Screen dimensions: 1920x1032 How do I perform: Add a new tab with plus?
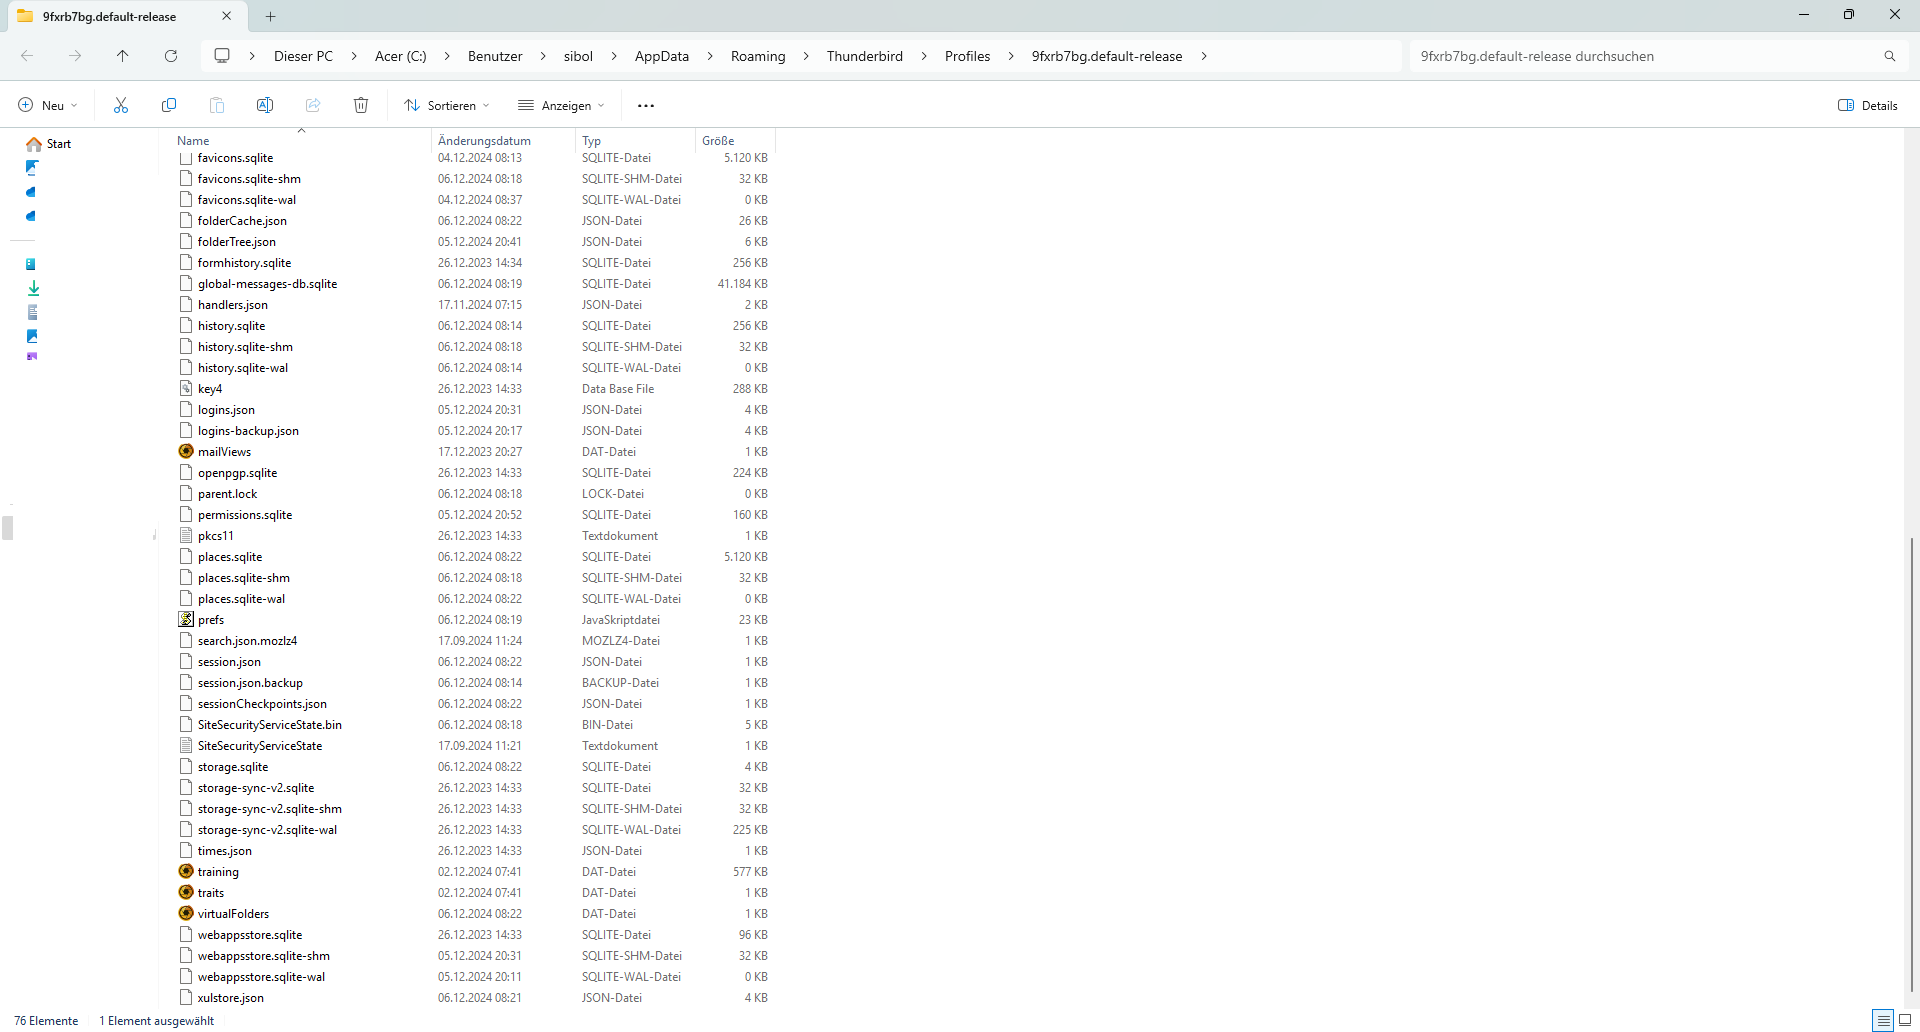[x=271, y=16]
